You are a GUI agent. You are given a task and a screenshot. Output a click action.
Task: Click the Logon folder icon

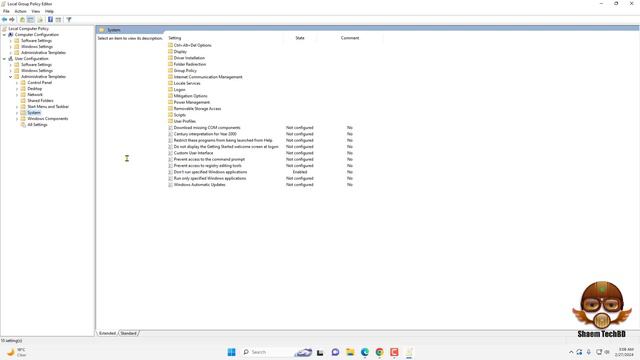click(171, 89)
